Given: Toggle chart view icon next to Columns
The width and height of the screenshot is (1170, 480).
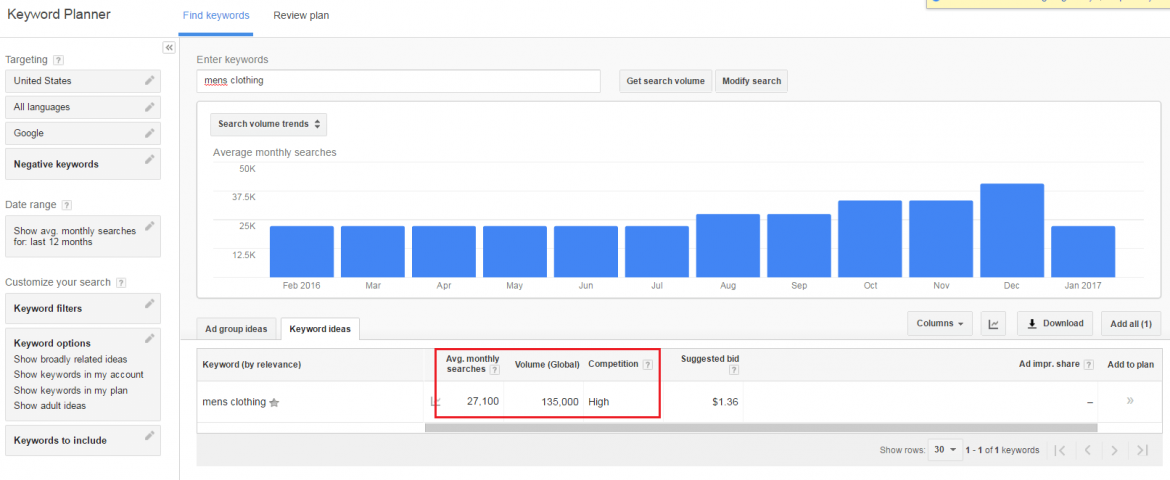Looking at the screenshot, I should tap(993, 323).
